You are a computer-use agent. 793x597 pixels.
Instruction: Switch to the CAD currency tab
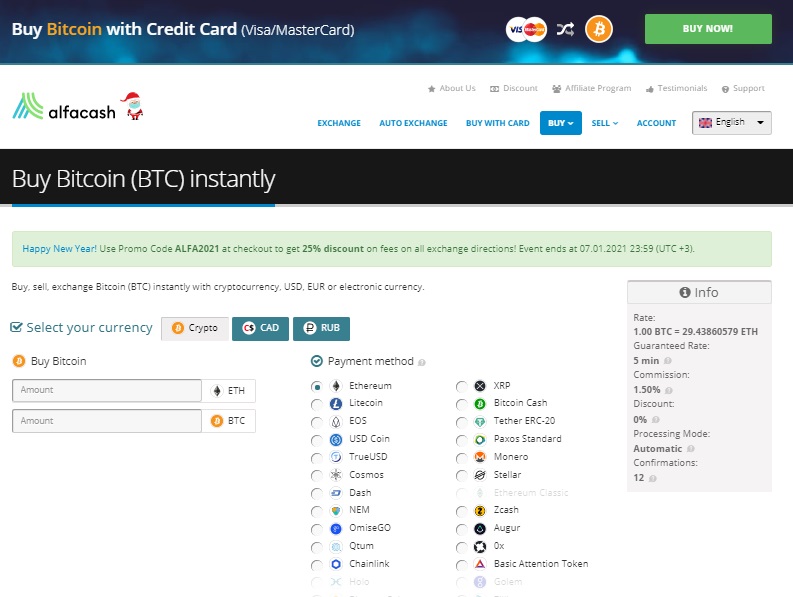click(x=260, y=328)
